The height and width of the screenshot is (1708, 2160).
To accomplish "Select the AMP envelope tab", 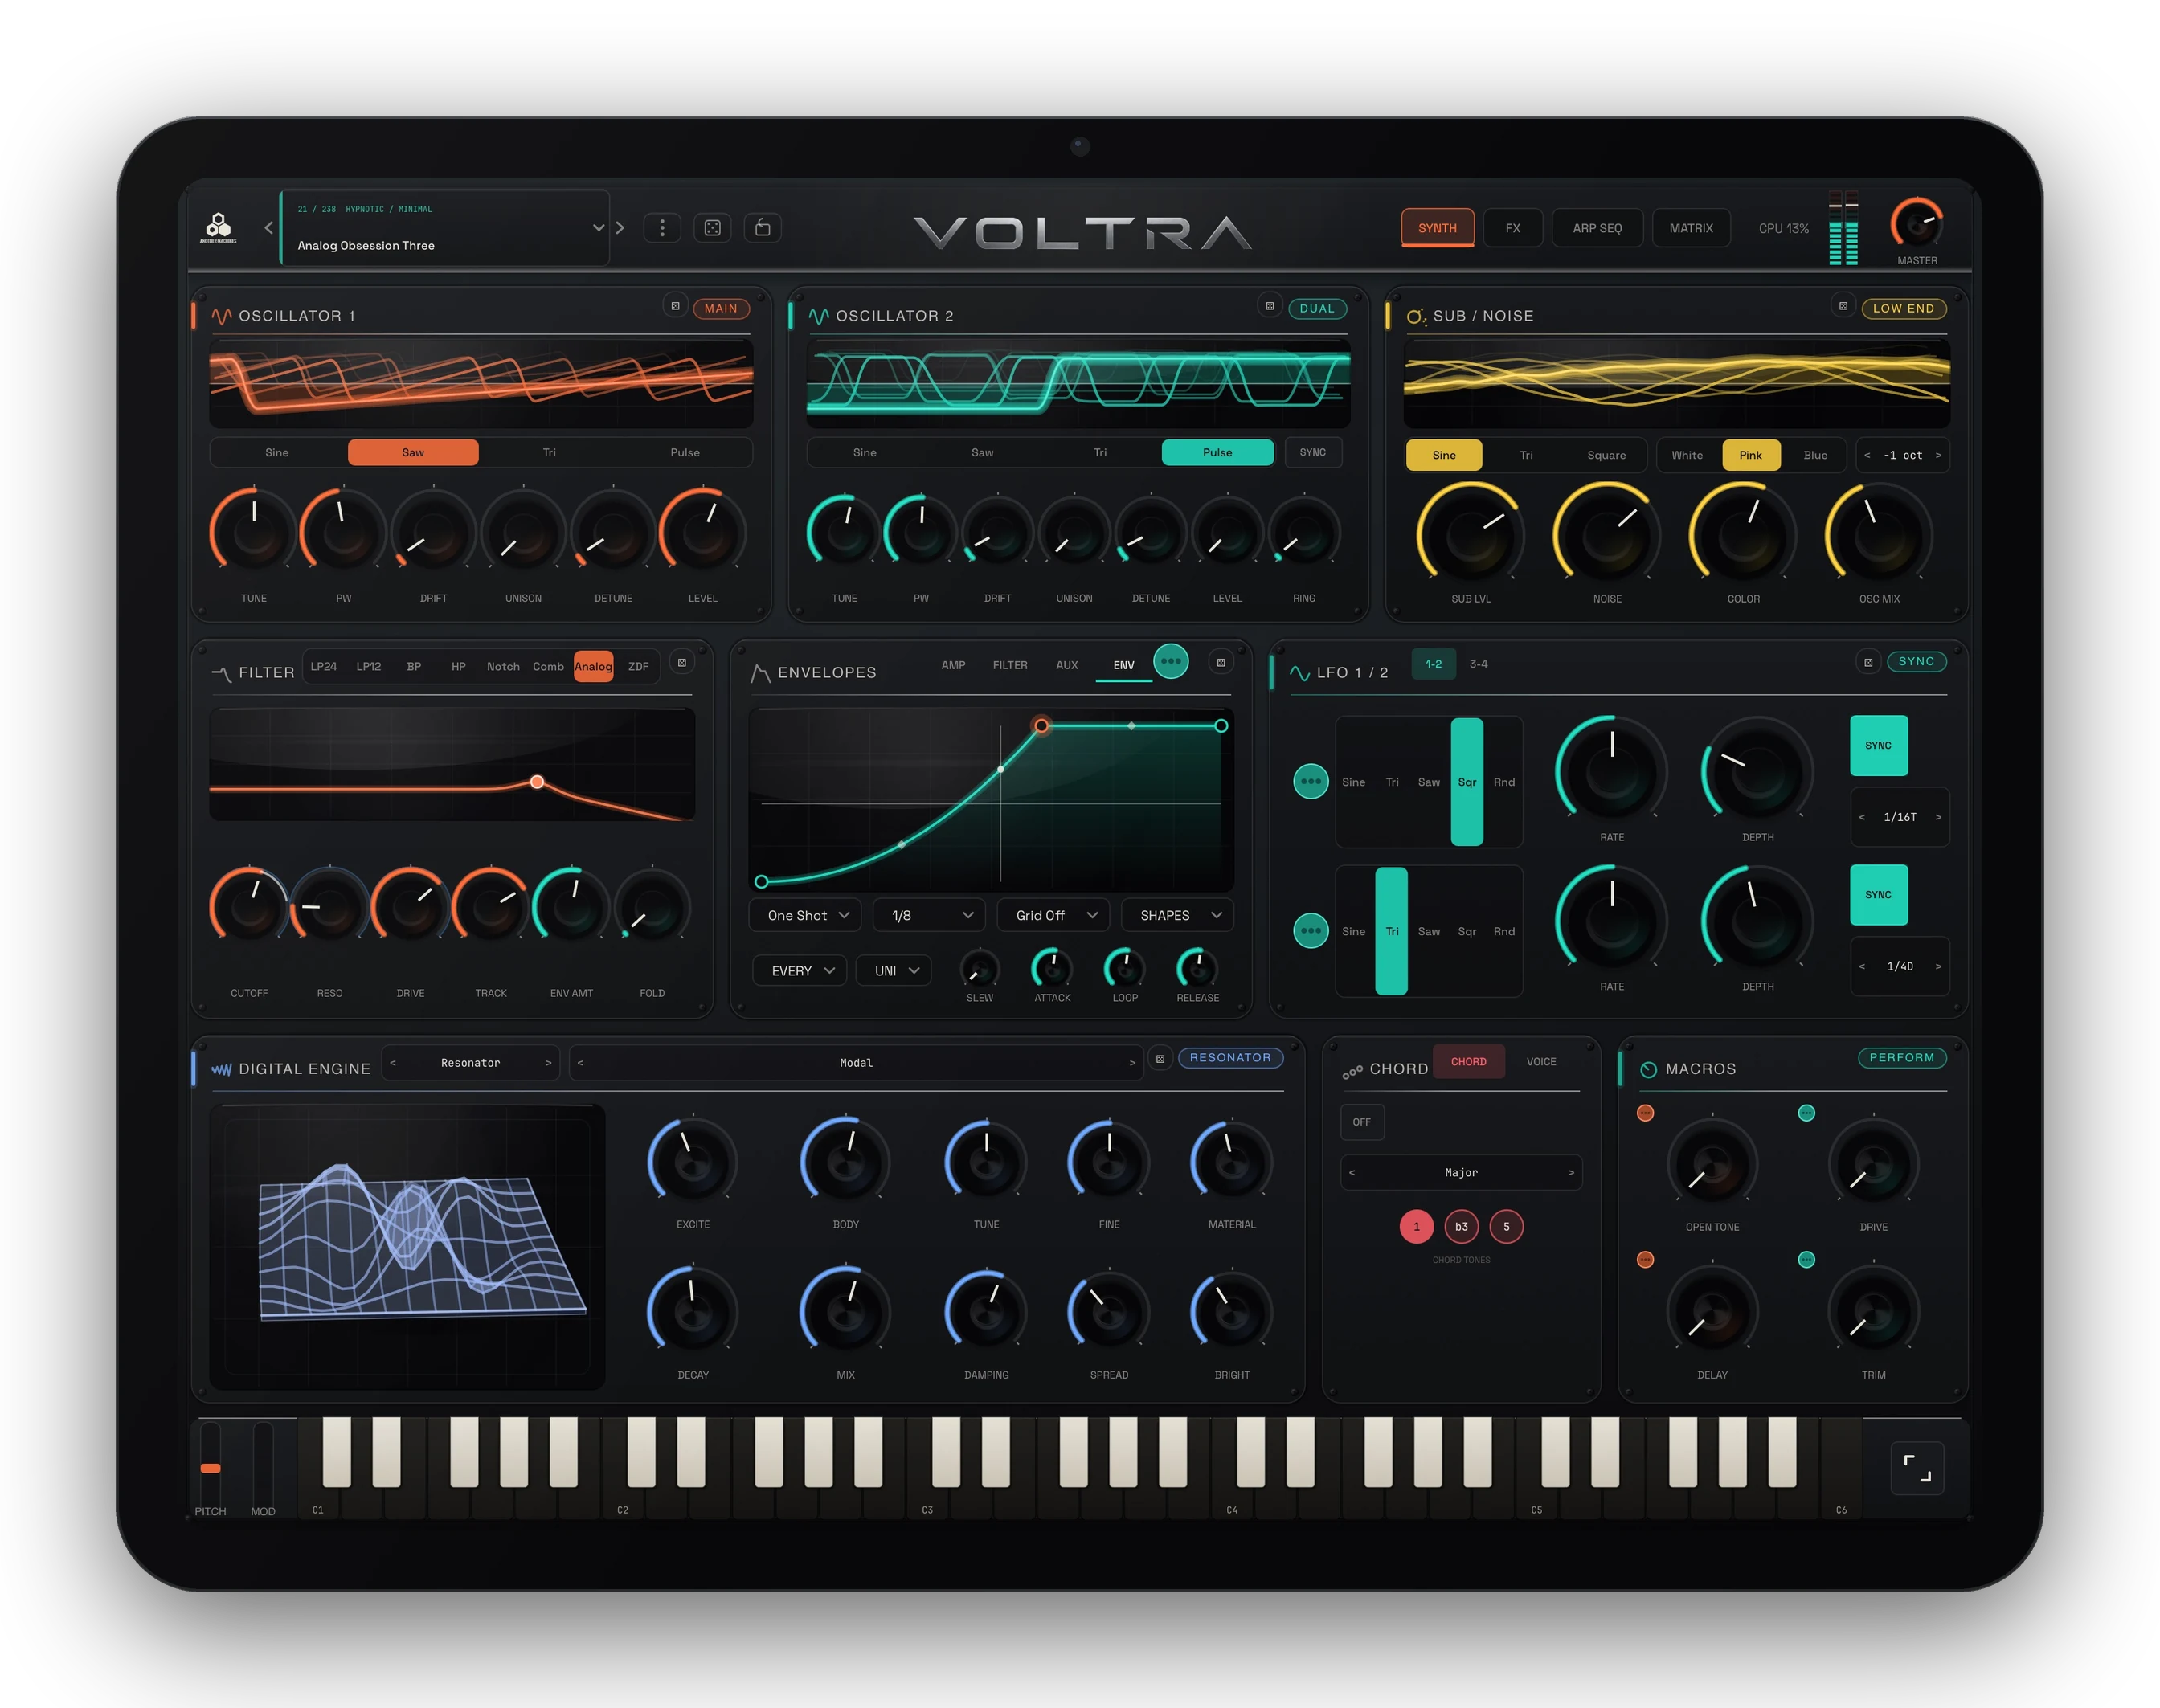I will pos(953,665).
